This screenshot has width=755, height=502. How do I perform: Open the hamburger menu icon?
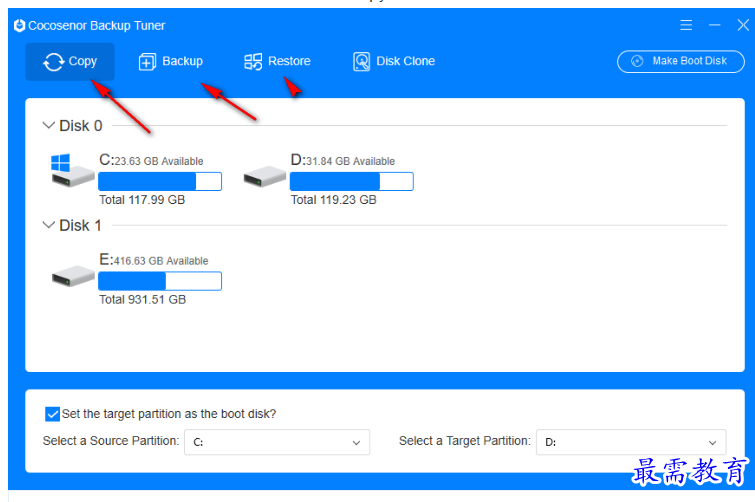686,25
